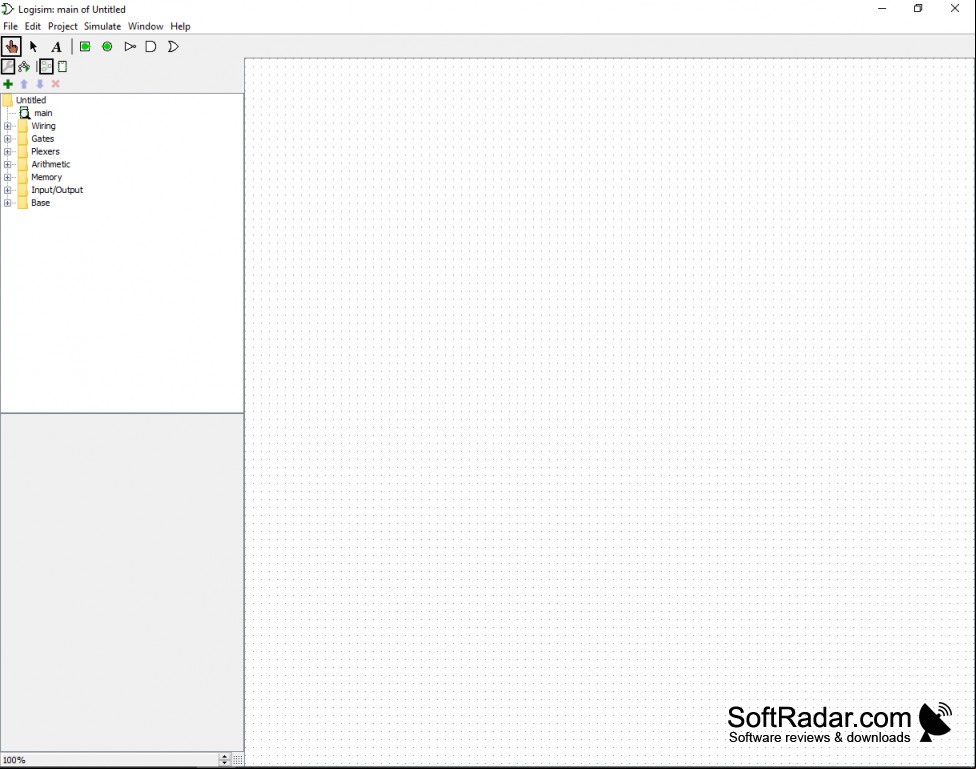The height and width of the screenshot is (769, 976).
Task: Increase zoom with the up stepper arrow
Action: coord(225,757)
